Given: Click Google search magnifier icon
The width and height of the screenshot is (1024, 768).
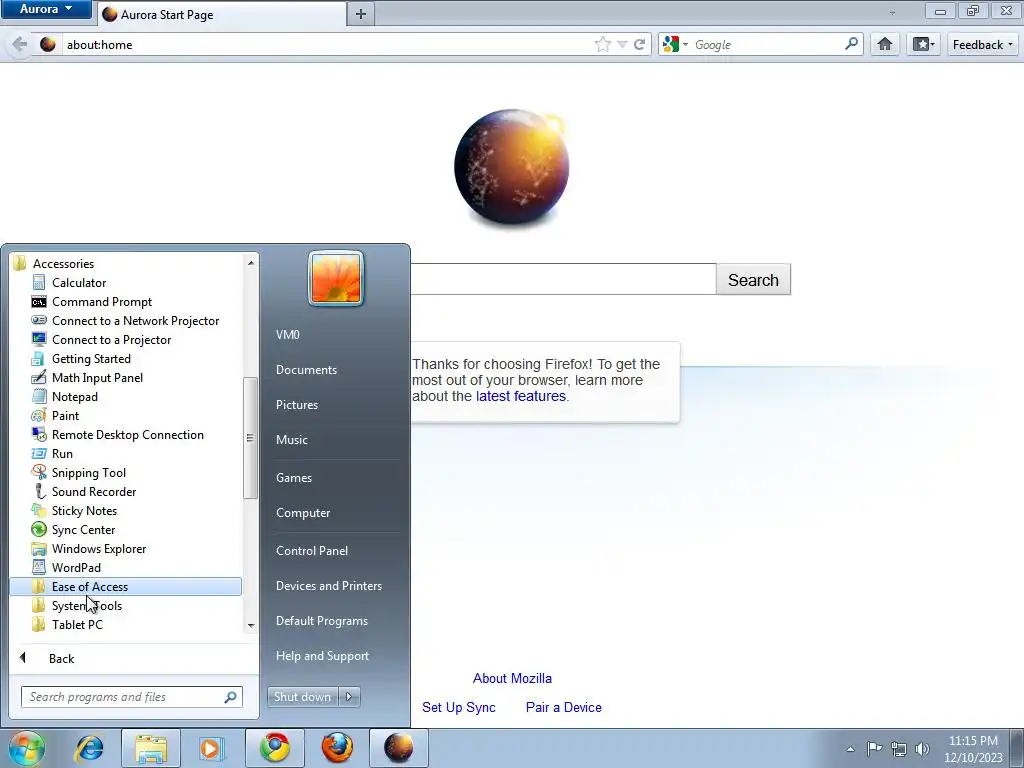Looking at the screenshot, I should (x=851, y=44).
